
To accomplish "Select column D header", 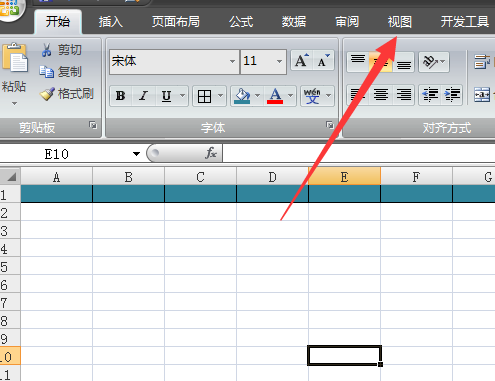I will (x=272, y=177).
